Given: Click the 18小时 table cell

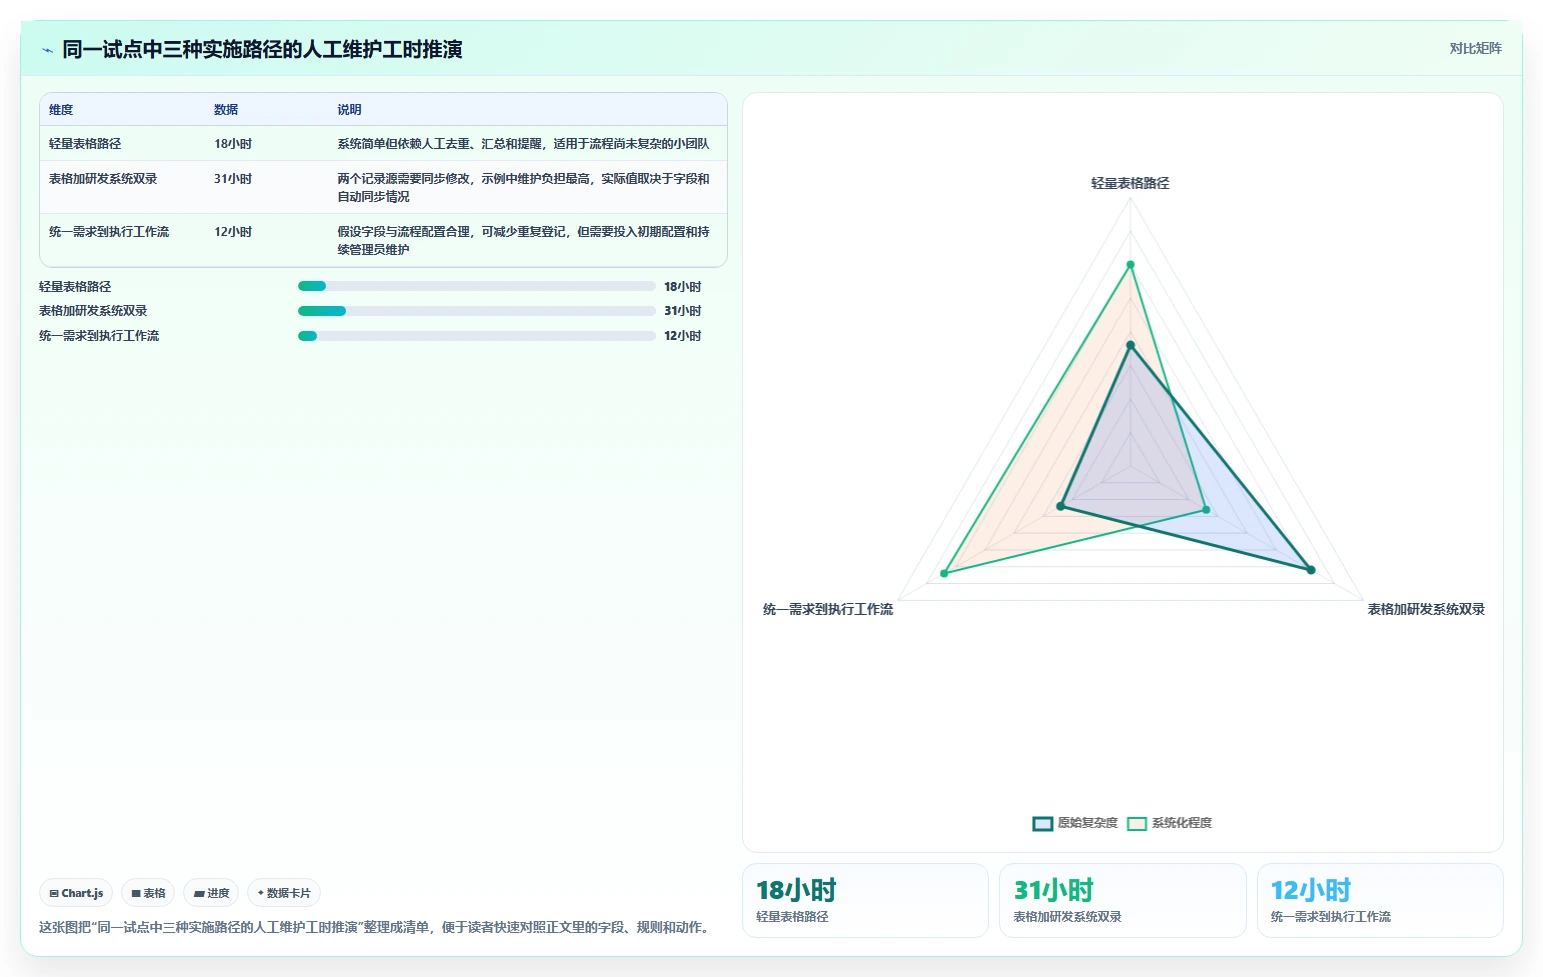Looking at the screenshot, I should 233,144.
